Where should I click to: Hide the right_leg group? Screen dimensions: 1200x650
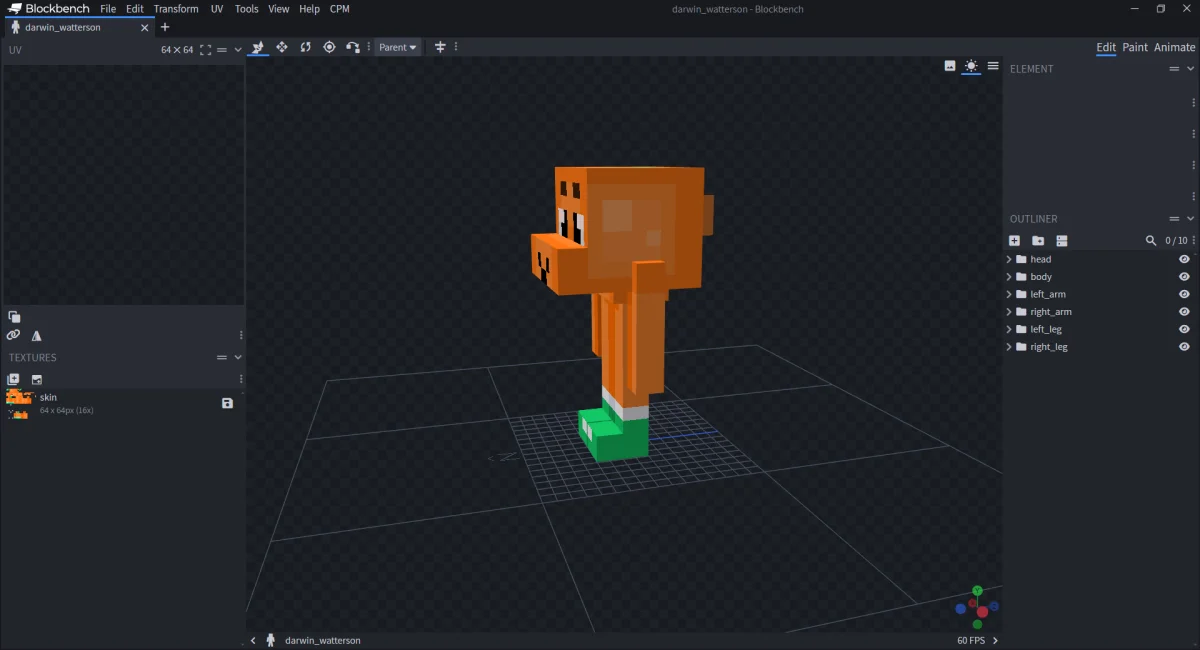[1184, 347]
